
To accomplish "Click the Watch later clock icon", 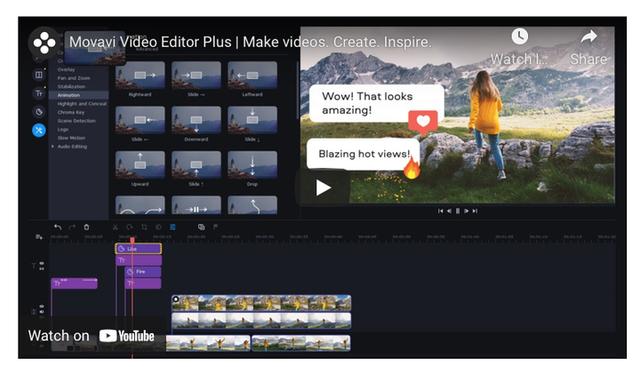I will [519, 36].
